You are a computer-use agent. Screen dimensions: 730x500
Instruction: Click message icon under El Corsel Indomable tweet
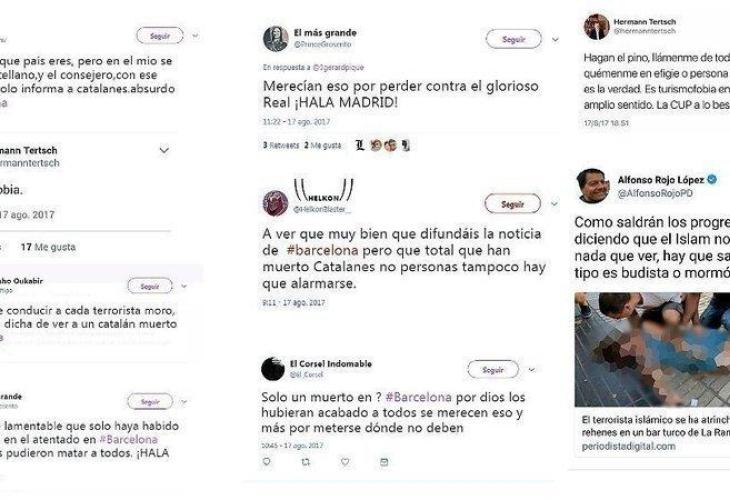(384, 462)
